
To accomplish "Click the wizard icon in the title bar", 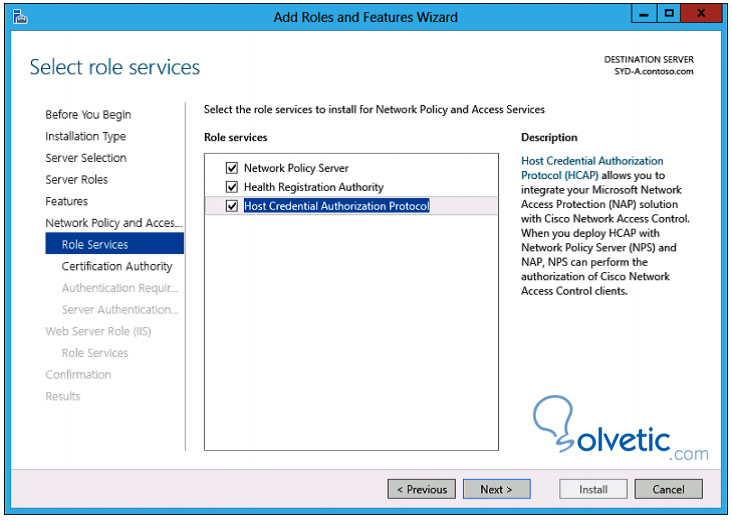I will (20, 17).
